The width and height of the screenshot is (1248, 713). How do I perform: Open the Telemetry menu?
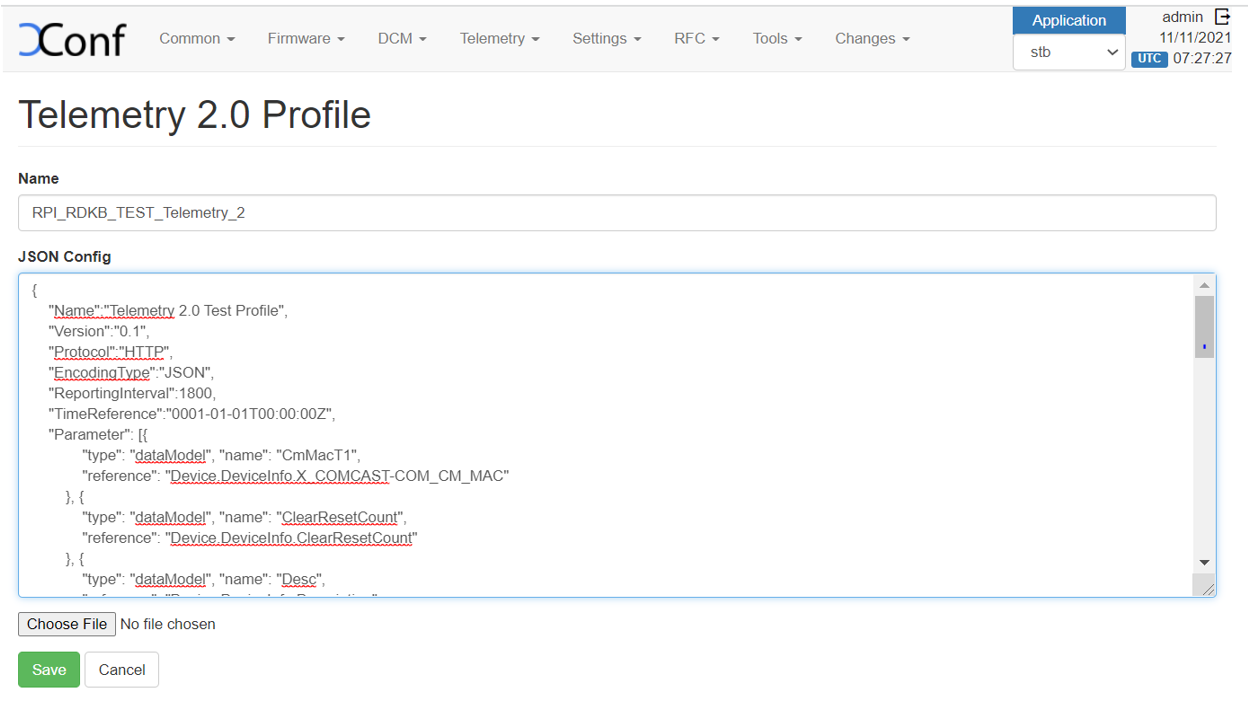[499, 39]
